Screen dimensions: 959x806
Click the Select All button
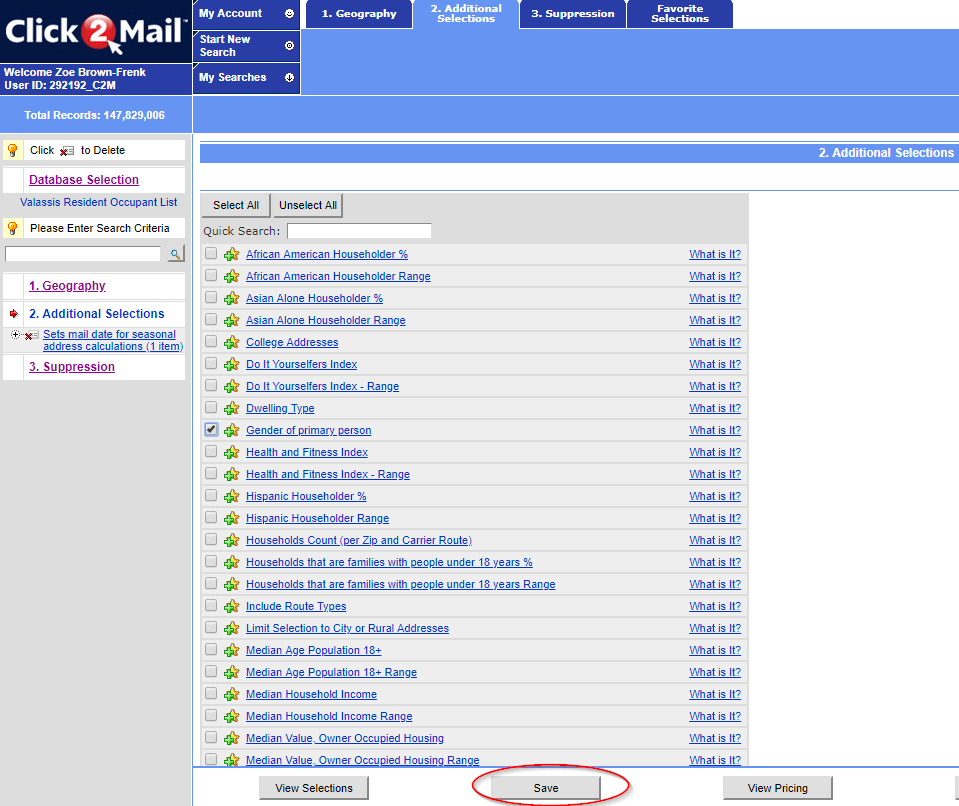click(x=235, y=205)
